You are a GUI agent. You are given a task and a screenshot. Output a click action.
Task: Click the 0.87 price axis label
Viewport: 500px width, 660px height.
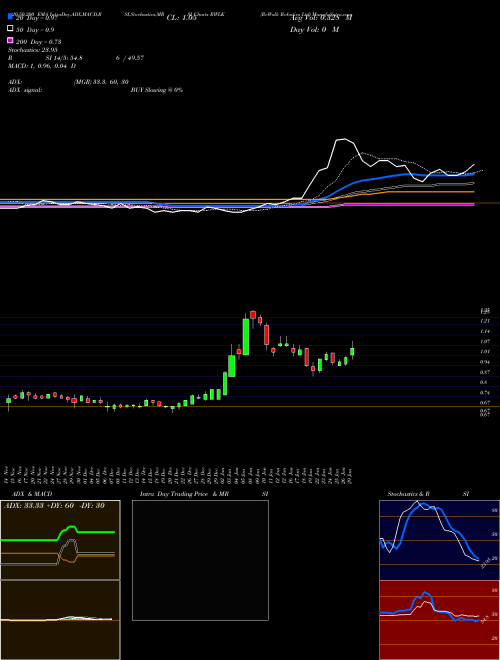[485, 372]
